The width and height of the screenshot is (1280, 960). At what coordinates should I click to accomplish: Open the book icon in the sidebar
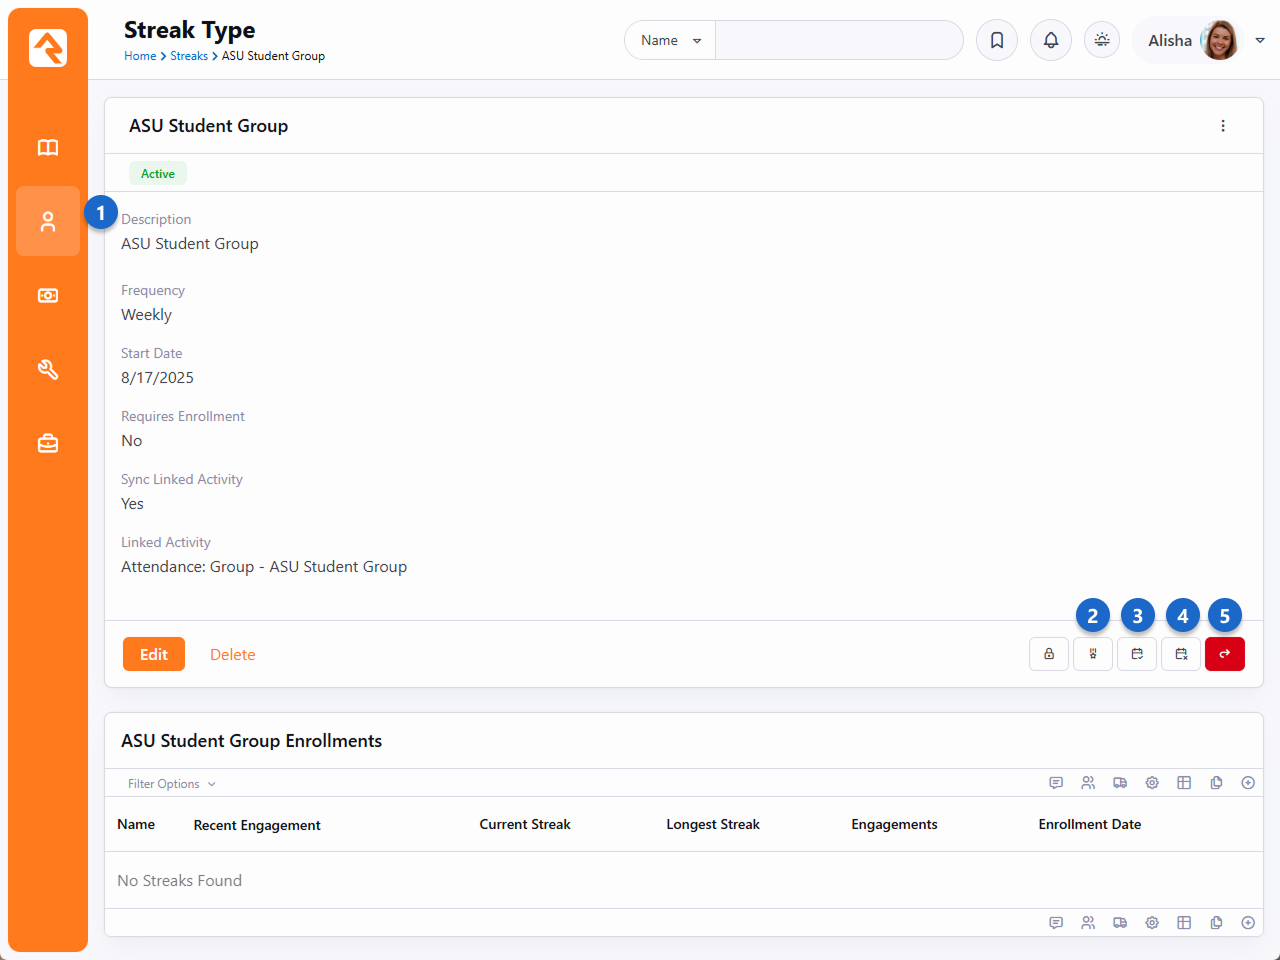(x=48, y=148)
